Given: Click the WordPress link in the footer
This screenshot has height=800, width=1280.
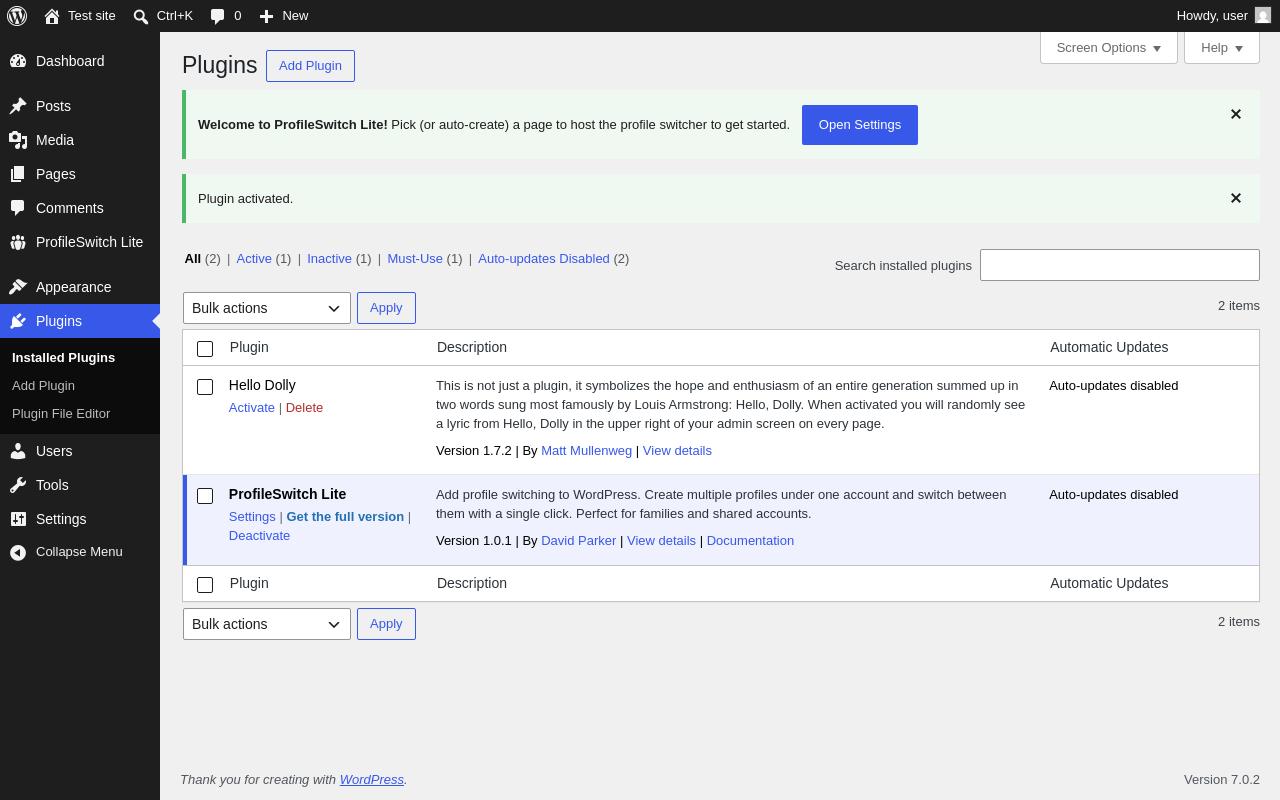Looking at the screenshot, I should (372, 780).
